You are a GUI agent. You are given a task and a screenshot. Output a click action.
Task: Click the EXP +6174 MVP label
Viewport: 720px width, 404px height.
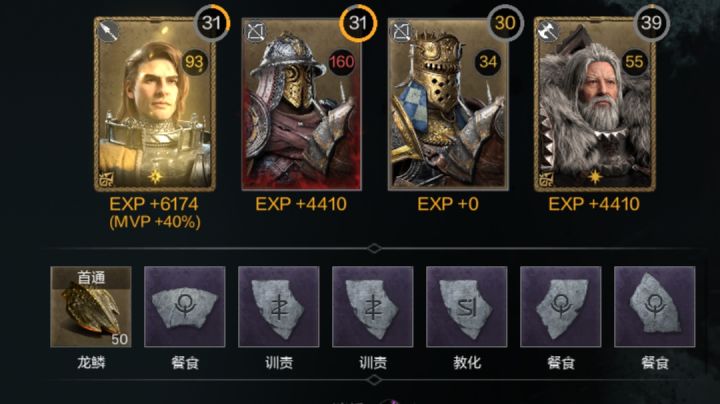(x=154, y=213)
